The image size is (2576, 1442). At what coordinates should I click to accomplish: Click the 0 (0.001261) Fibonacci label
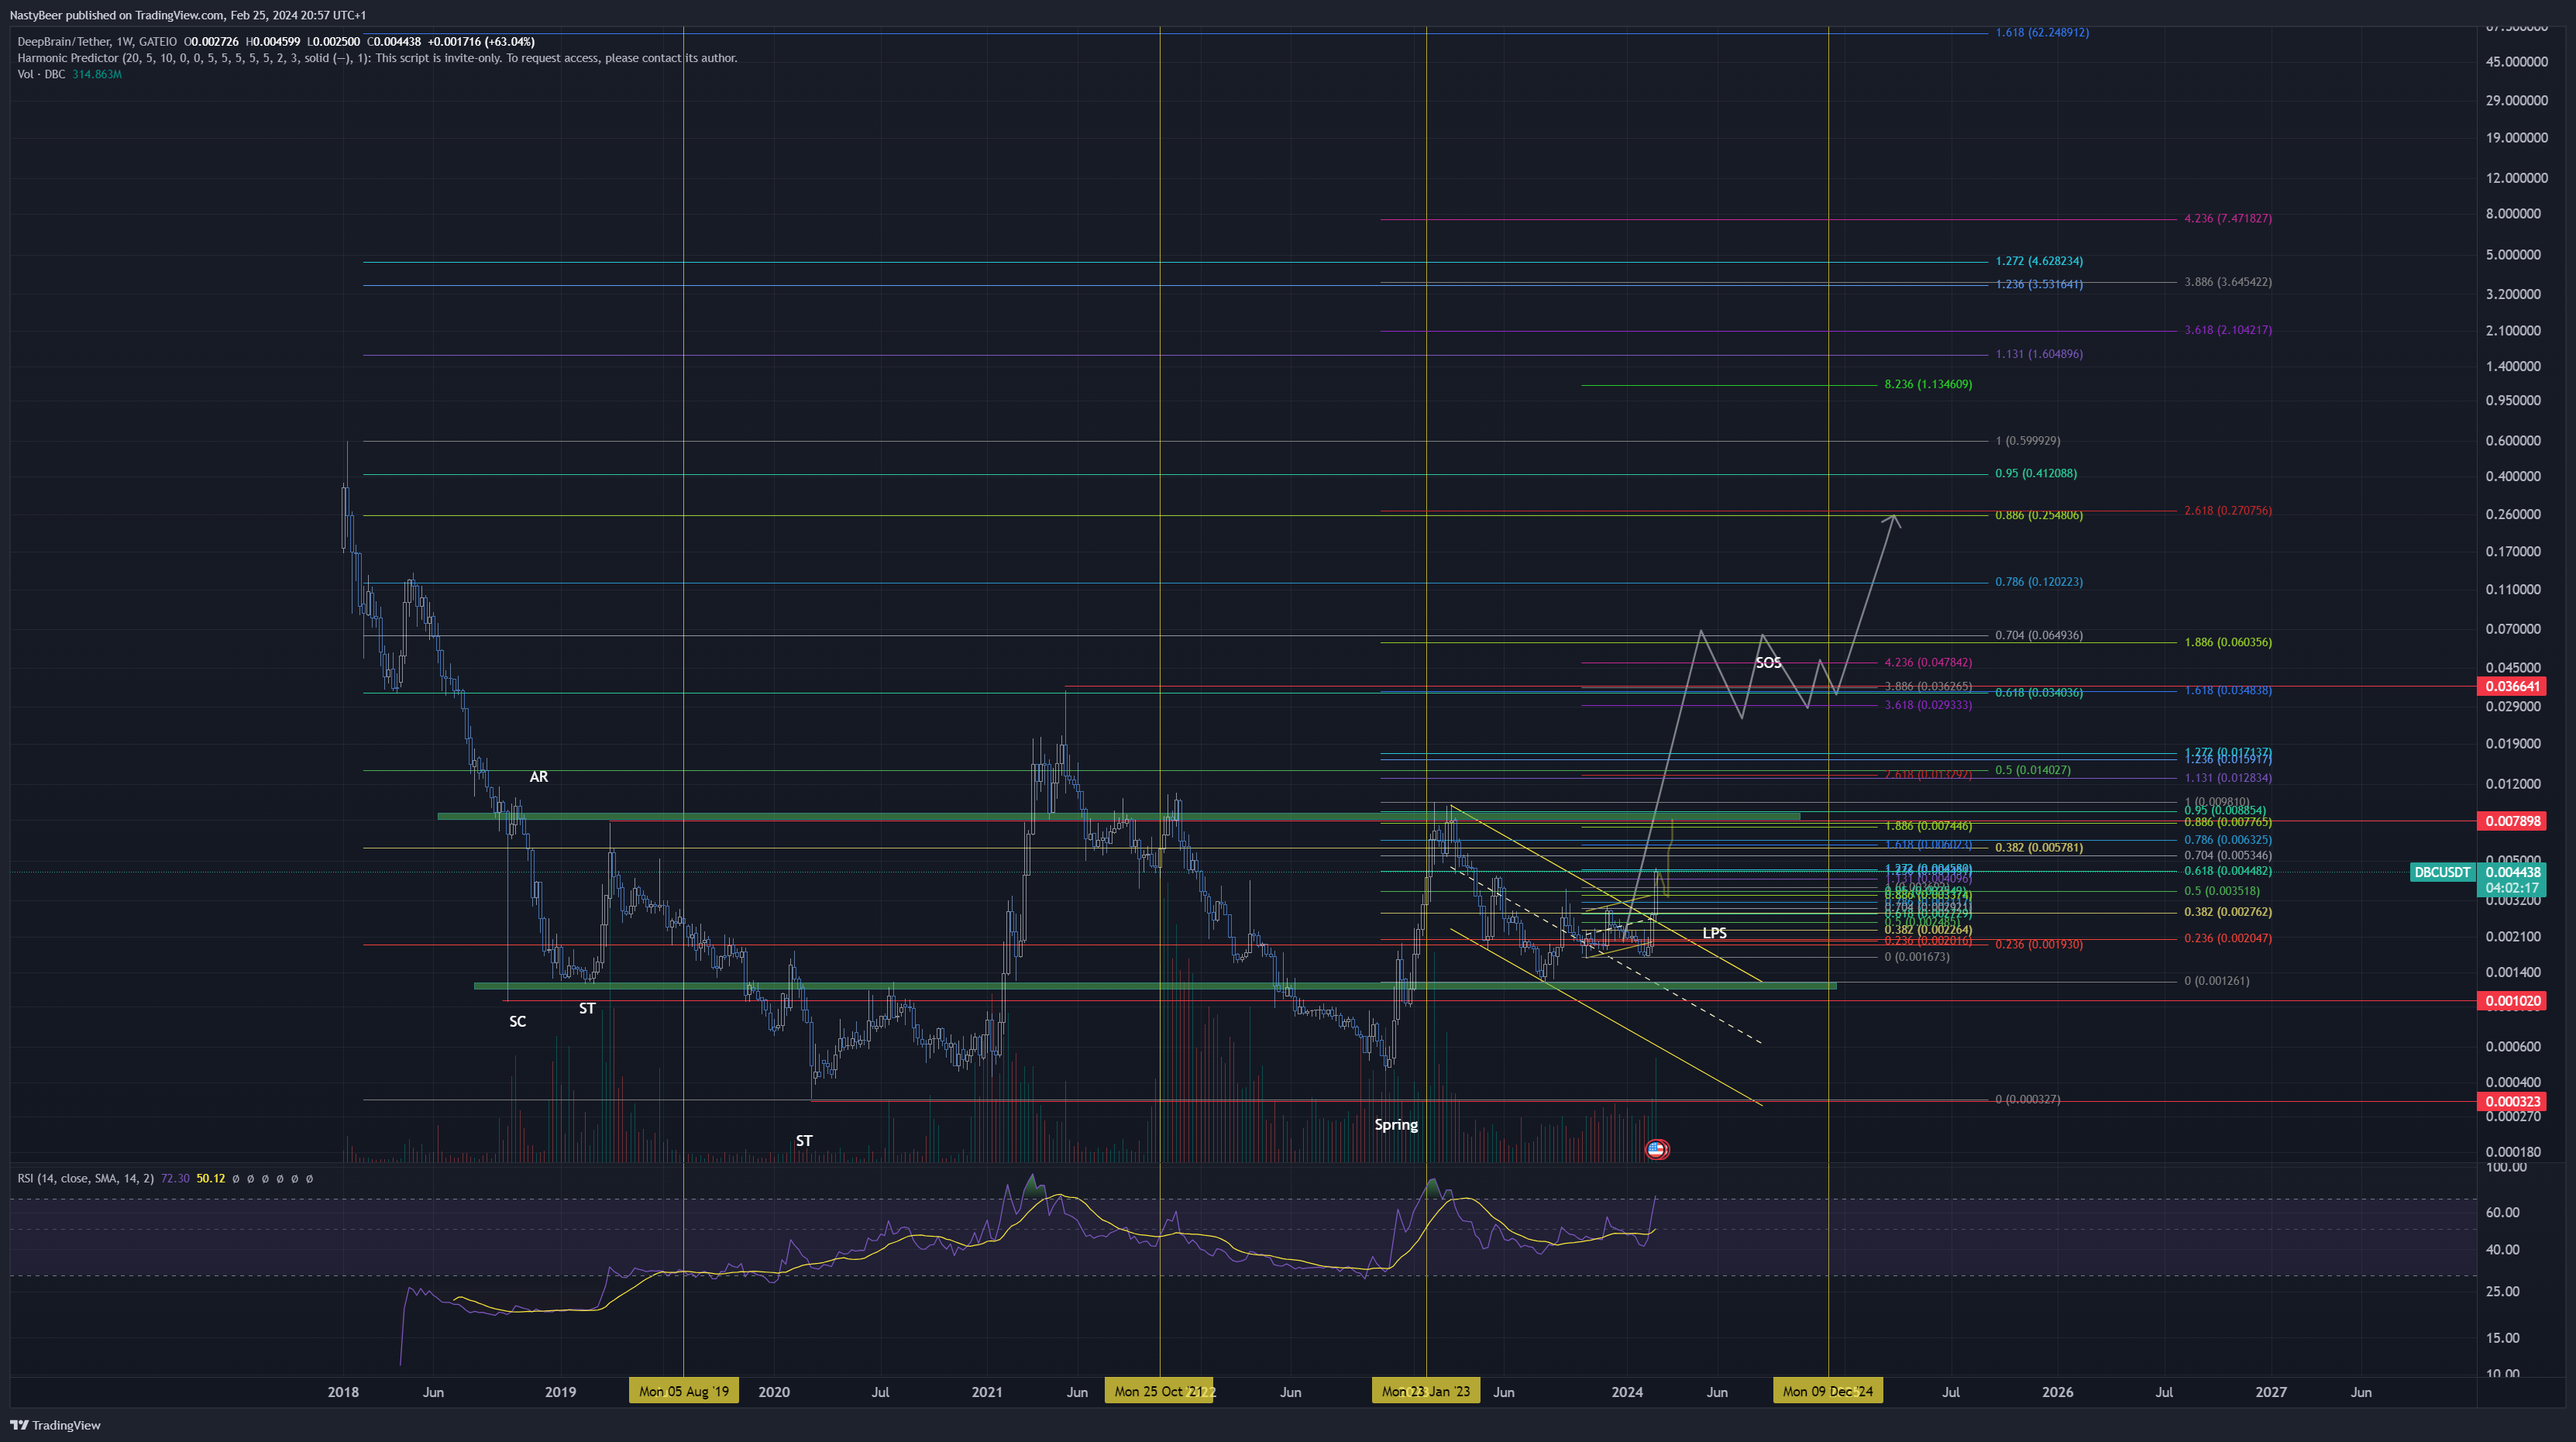click(x=2216, y=982)
